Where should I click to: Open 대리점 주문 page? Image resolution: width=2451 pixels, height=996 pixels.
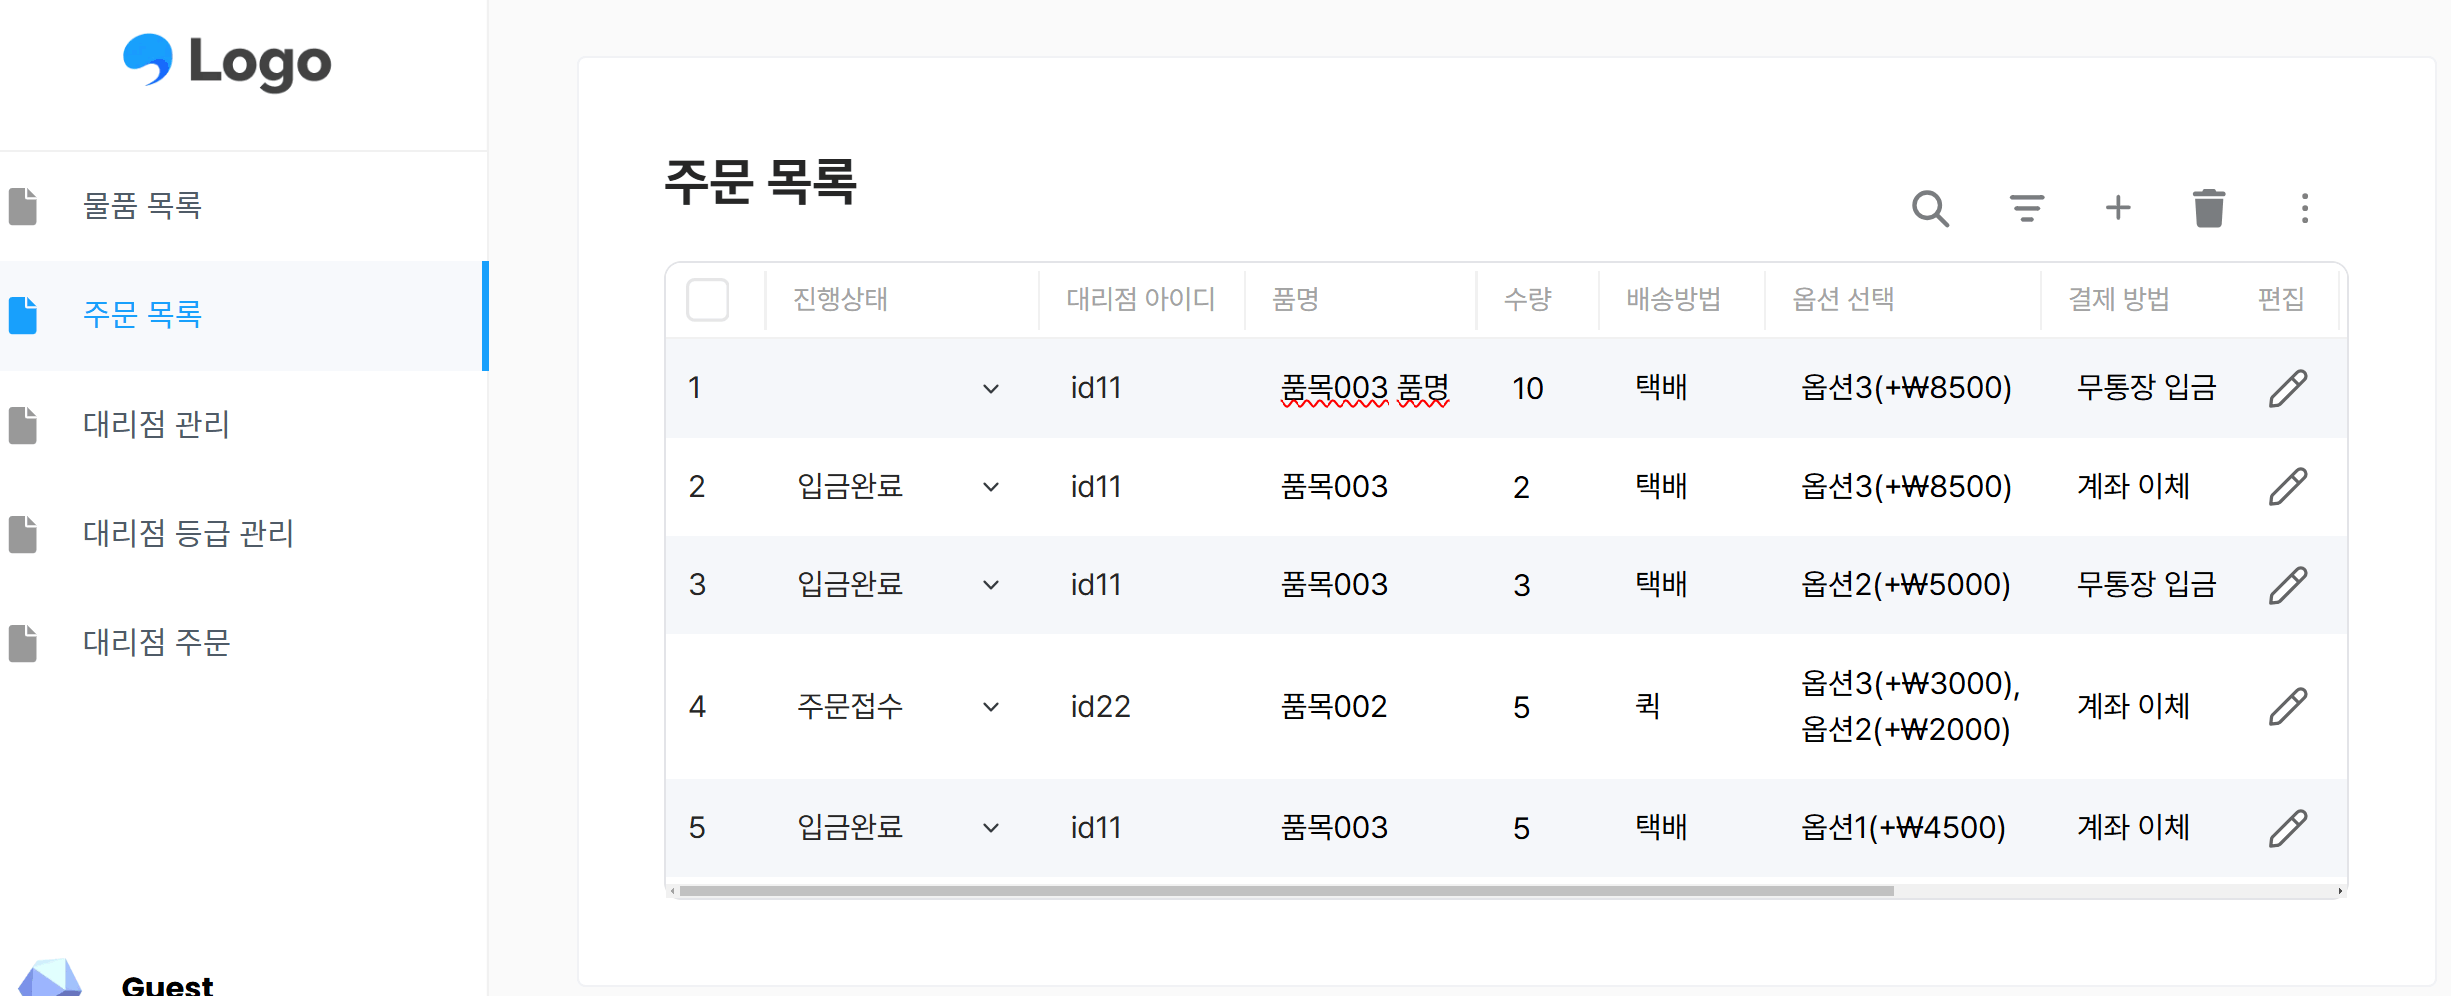click(156, 644)
